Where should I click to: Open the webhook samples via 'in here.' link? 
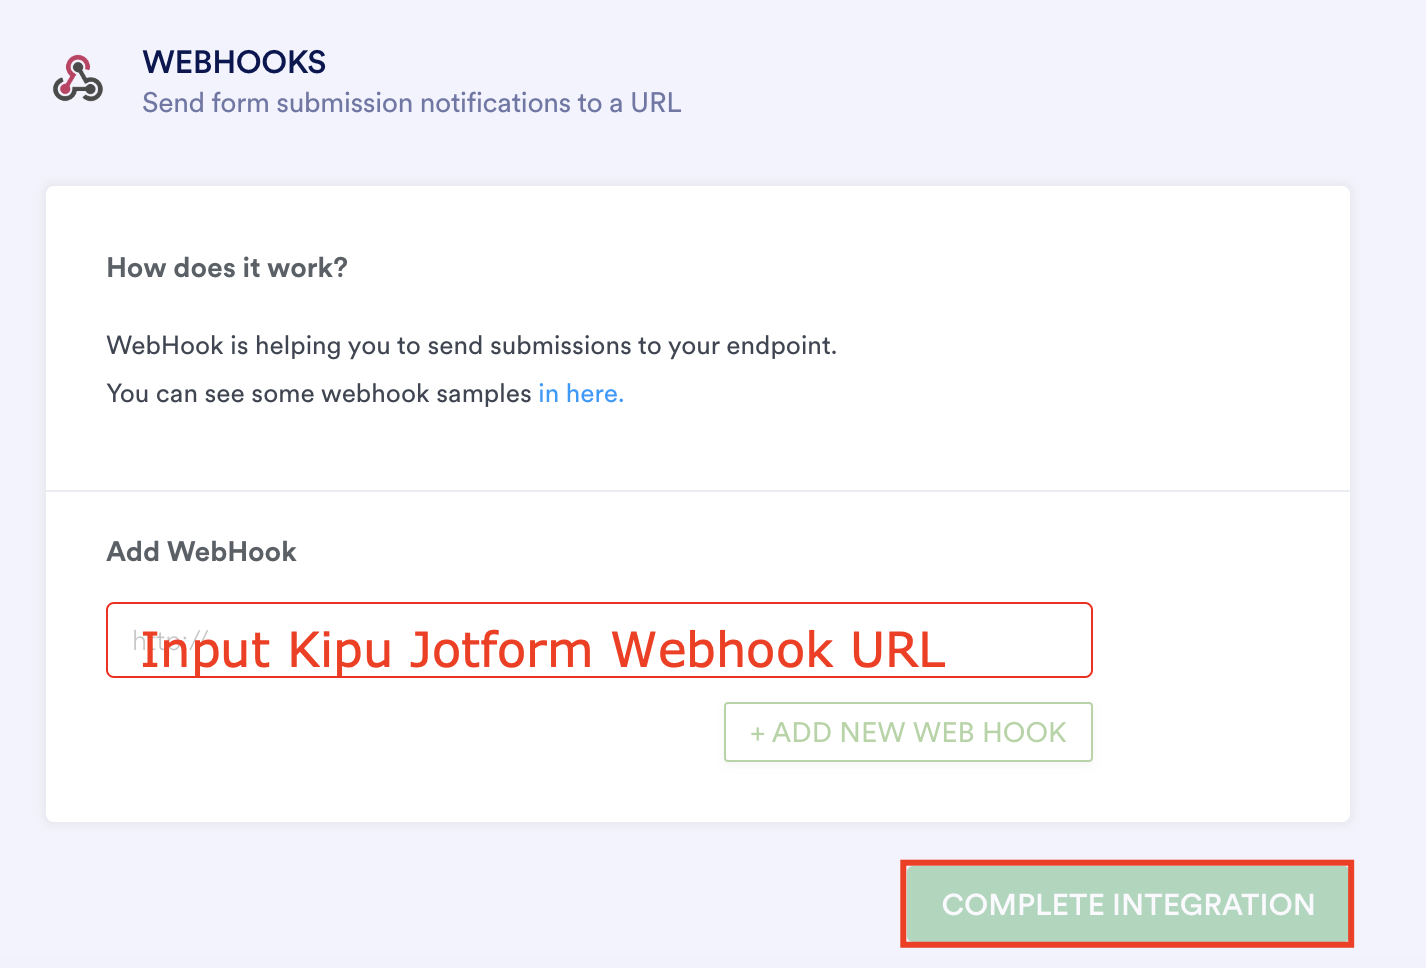pyautogui.click(x=580, y=393)
